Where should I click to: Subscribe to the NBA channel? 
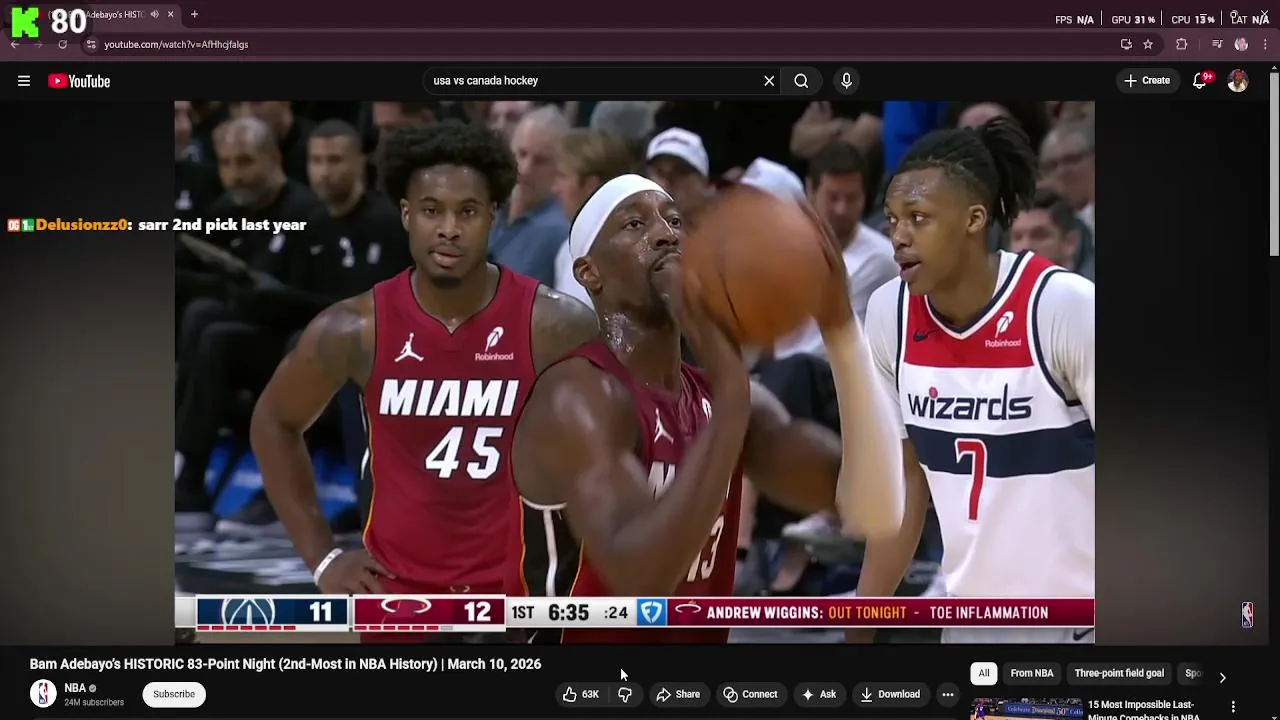coord(174,694)
